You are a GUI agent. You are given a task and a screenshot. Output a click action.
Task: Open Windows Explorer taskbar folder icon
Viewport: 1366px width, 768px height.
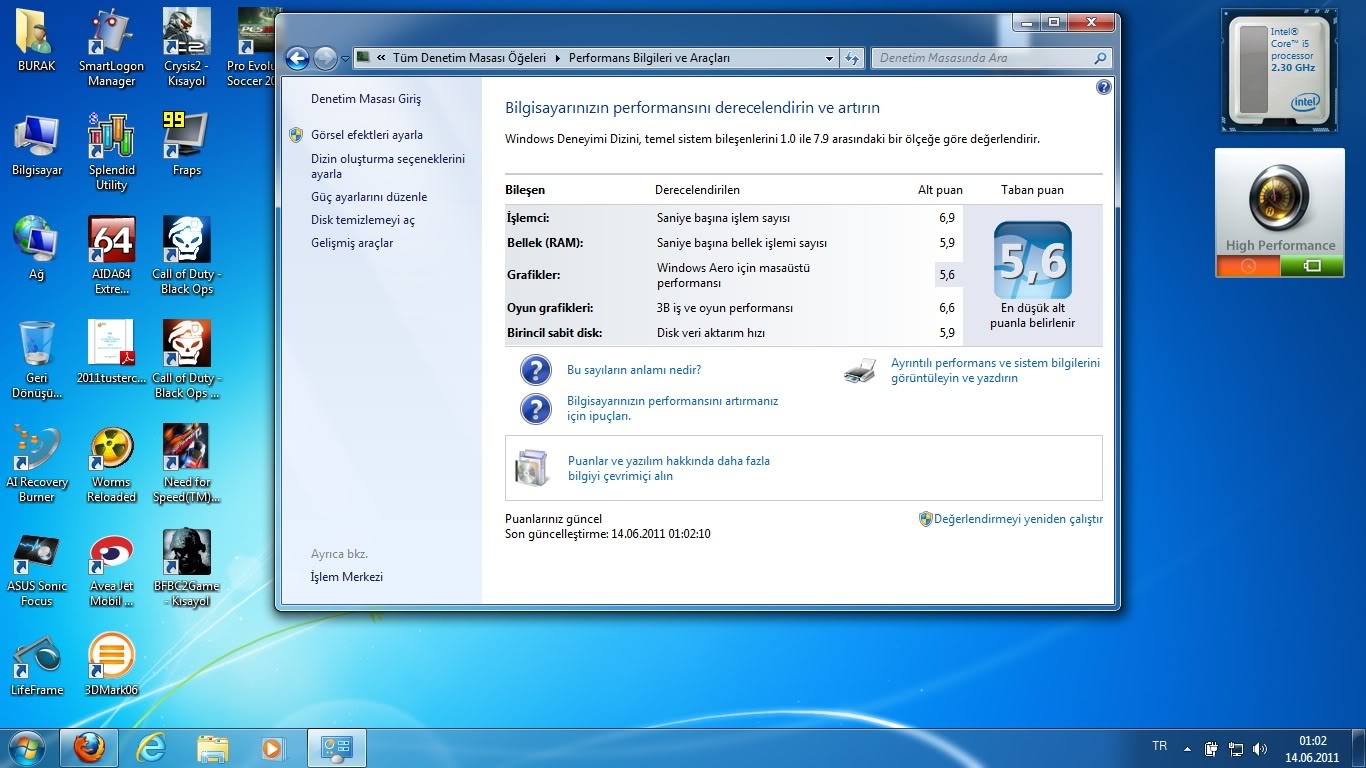212,748
